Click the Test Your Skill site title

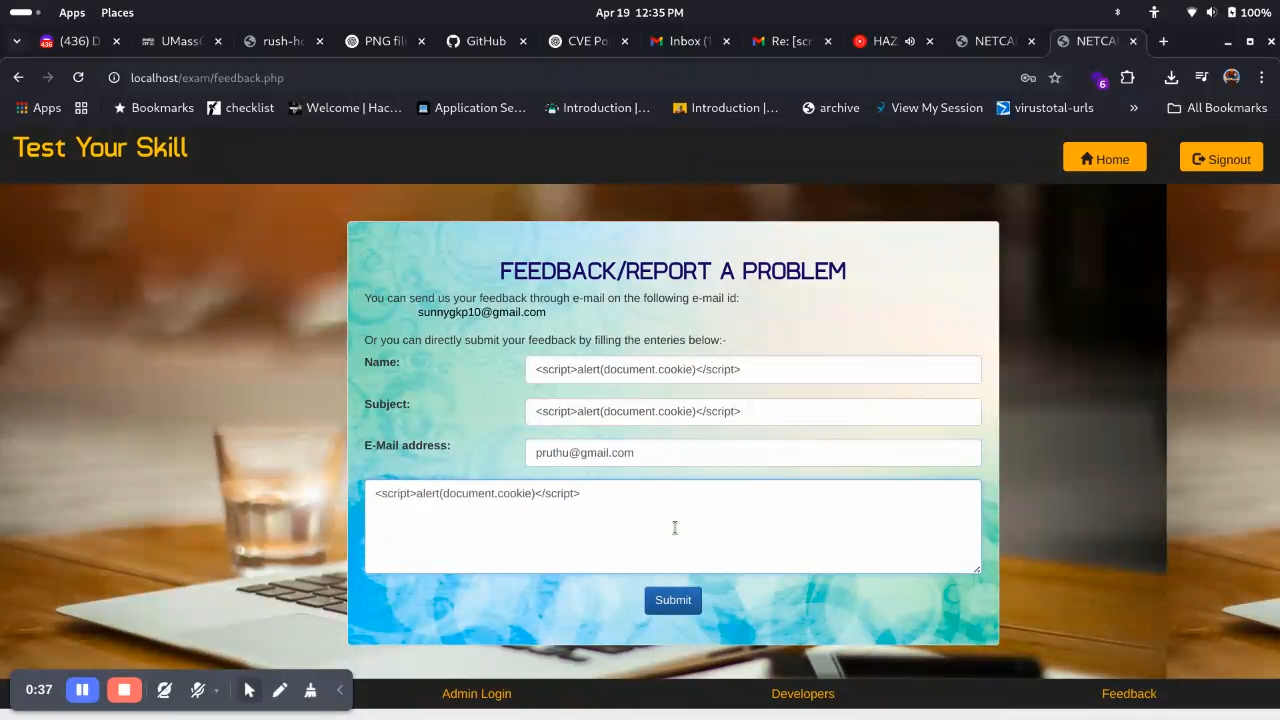pos(100,148)
